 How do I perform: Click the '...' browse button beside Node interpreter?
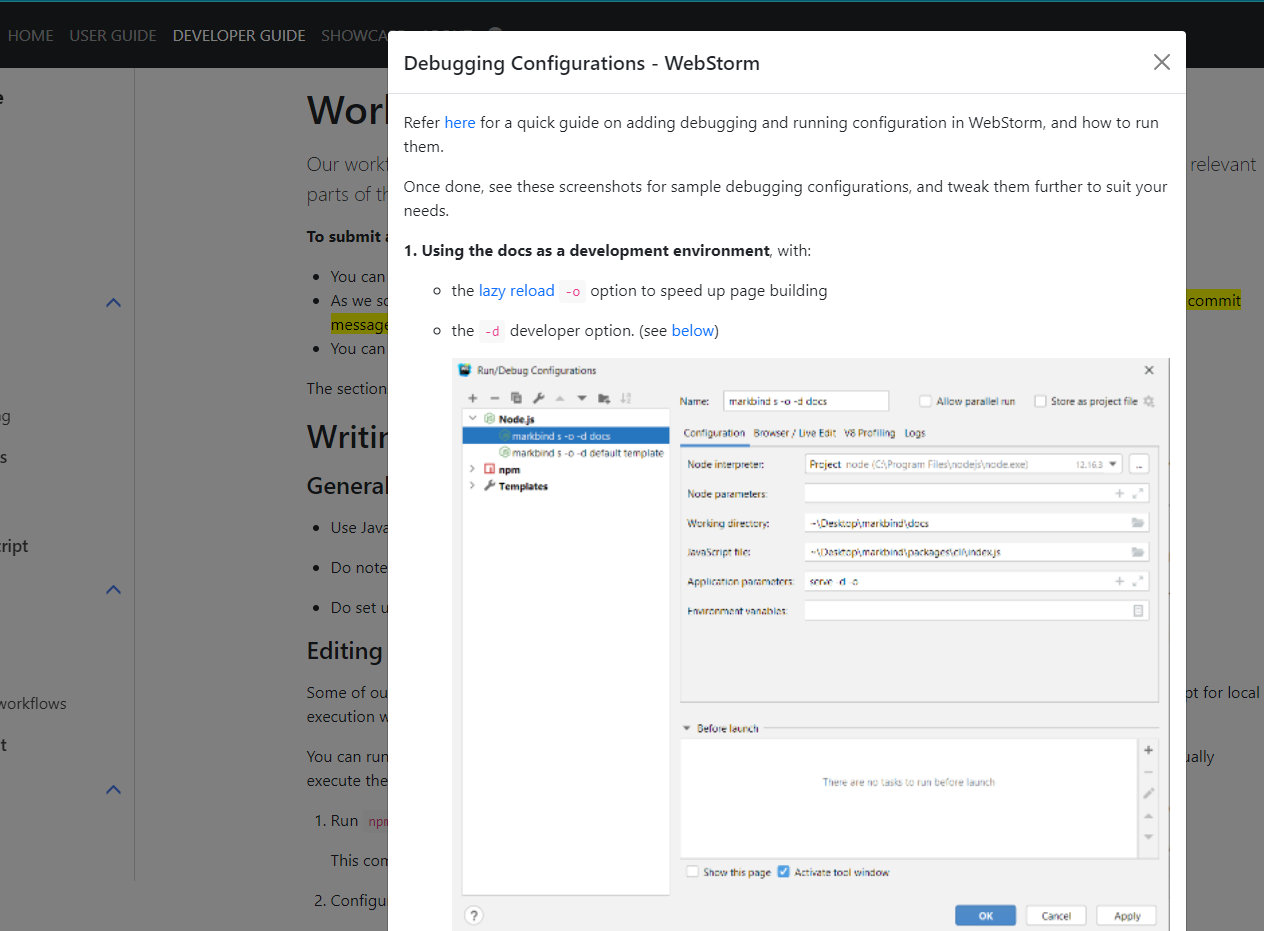click(x=1139, y=464)
